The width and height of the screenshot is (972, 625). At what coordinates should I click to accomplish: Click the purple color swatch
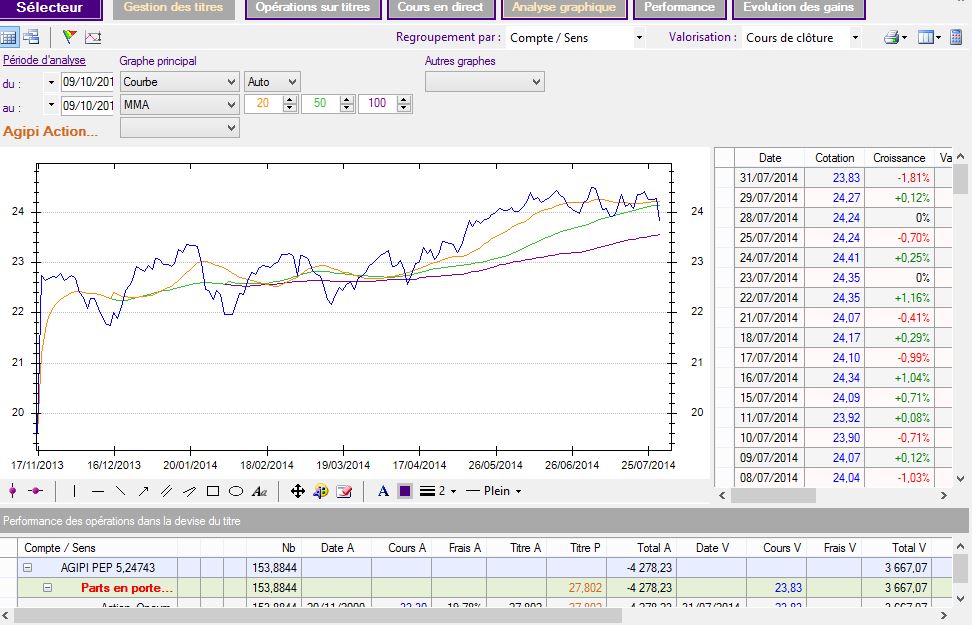(405, 491)
